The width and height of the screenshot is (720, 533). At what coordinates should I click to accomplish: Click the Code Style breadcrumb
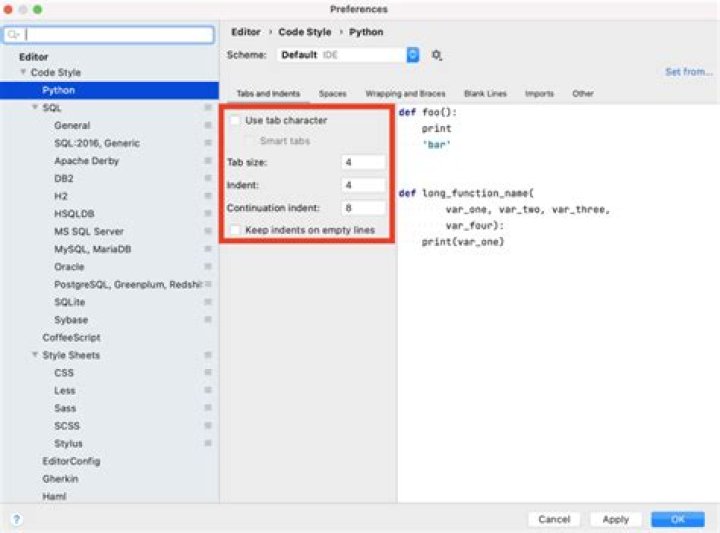point(304,32)
